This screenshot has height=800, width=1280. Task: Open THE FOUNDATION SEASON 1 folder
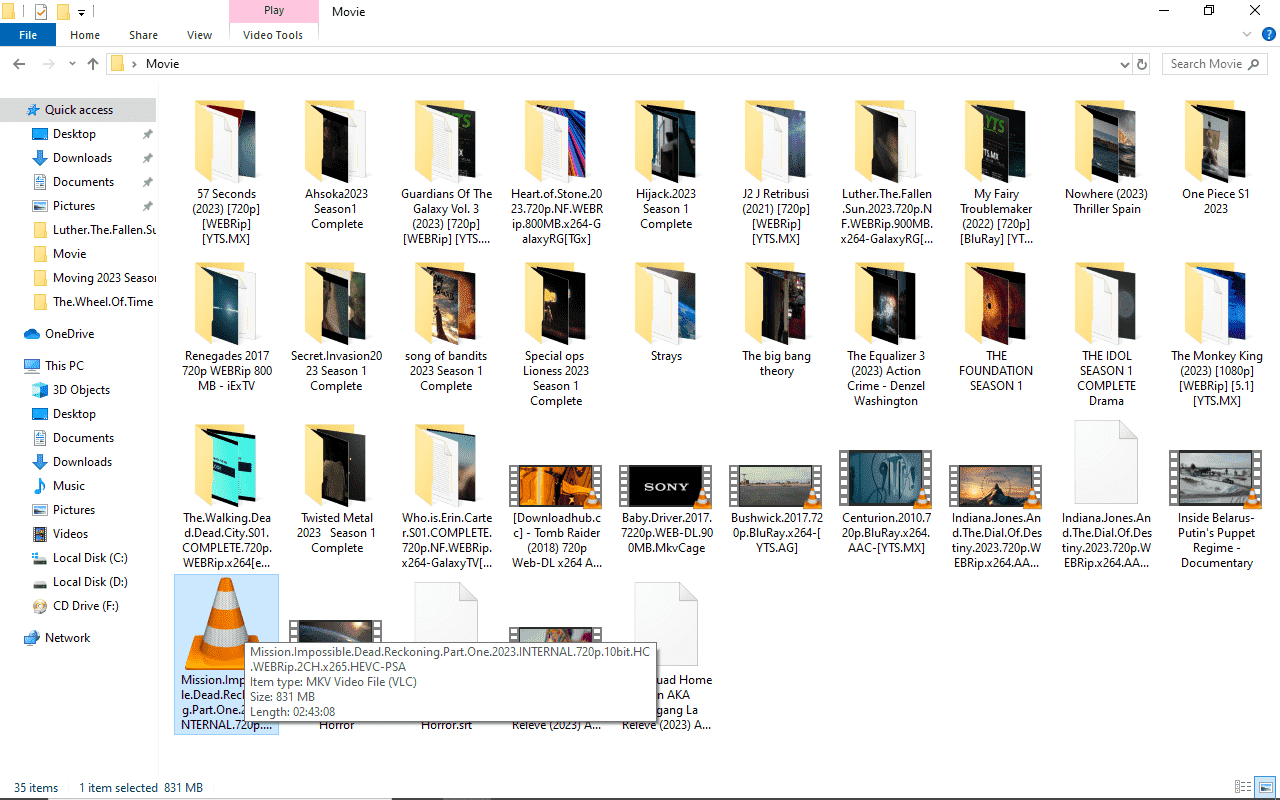coord(996,325)
